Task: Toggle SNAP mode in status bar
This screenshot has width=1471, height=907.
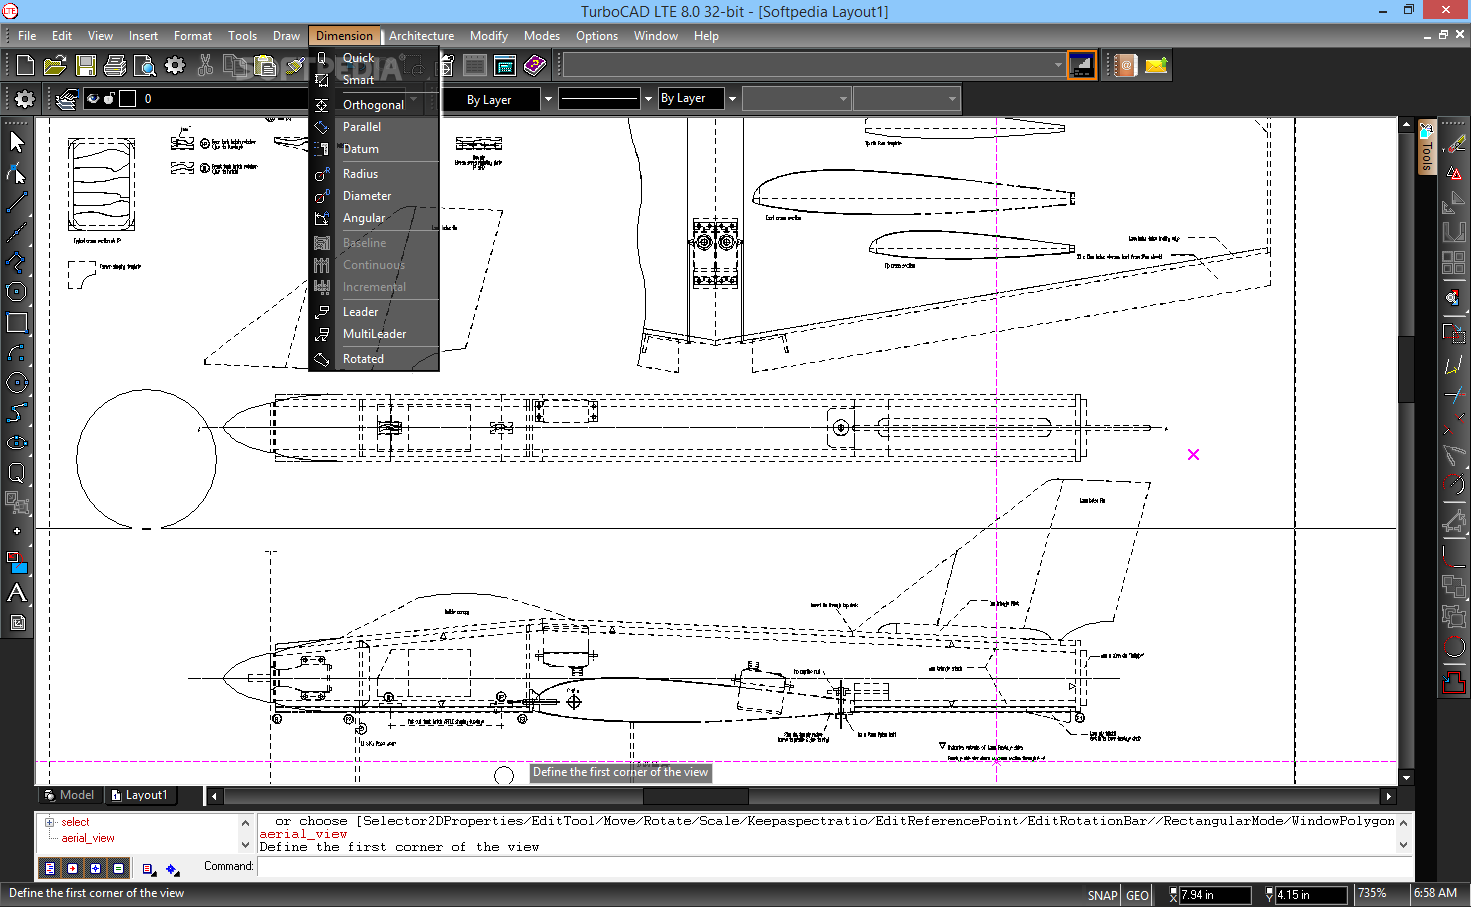Action: tap(1102, 895)
